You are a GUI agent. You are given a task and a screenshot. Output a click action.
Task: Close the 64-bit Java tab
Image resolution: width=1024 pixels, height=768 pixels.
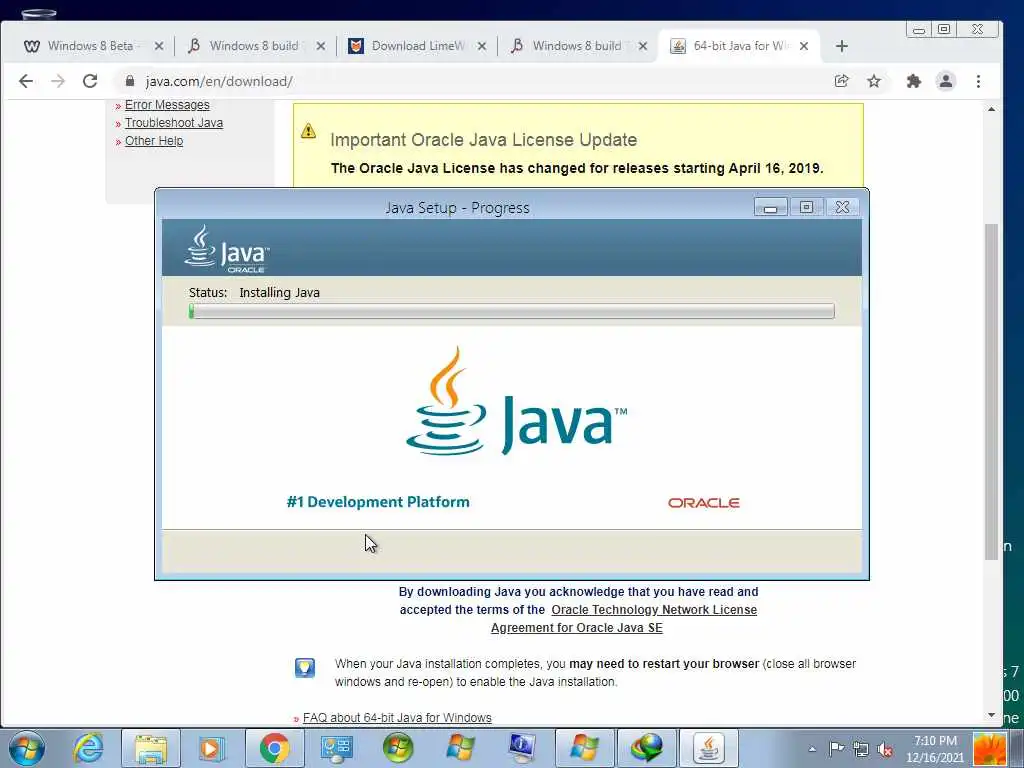pos(805,46)
